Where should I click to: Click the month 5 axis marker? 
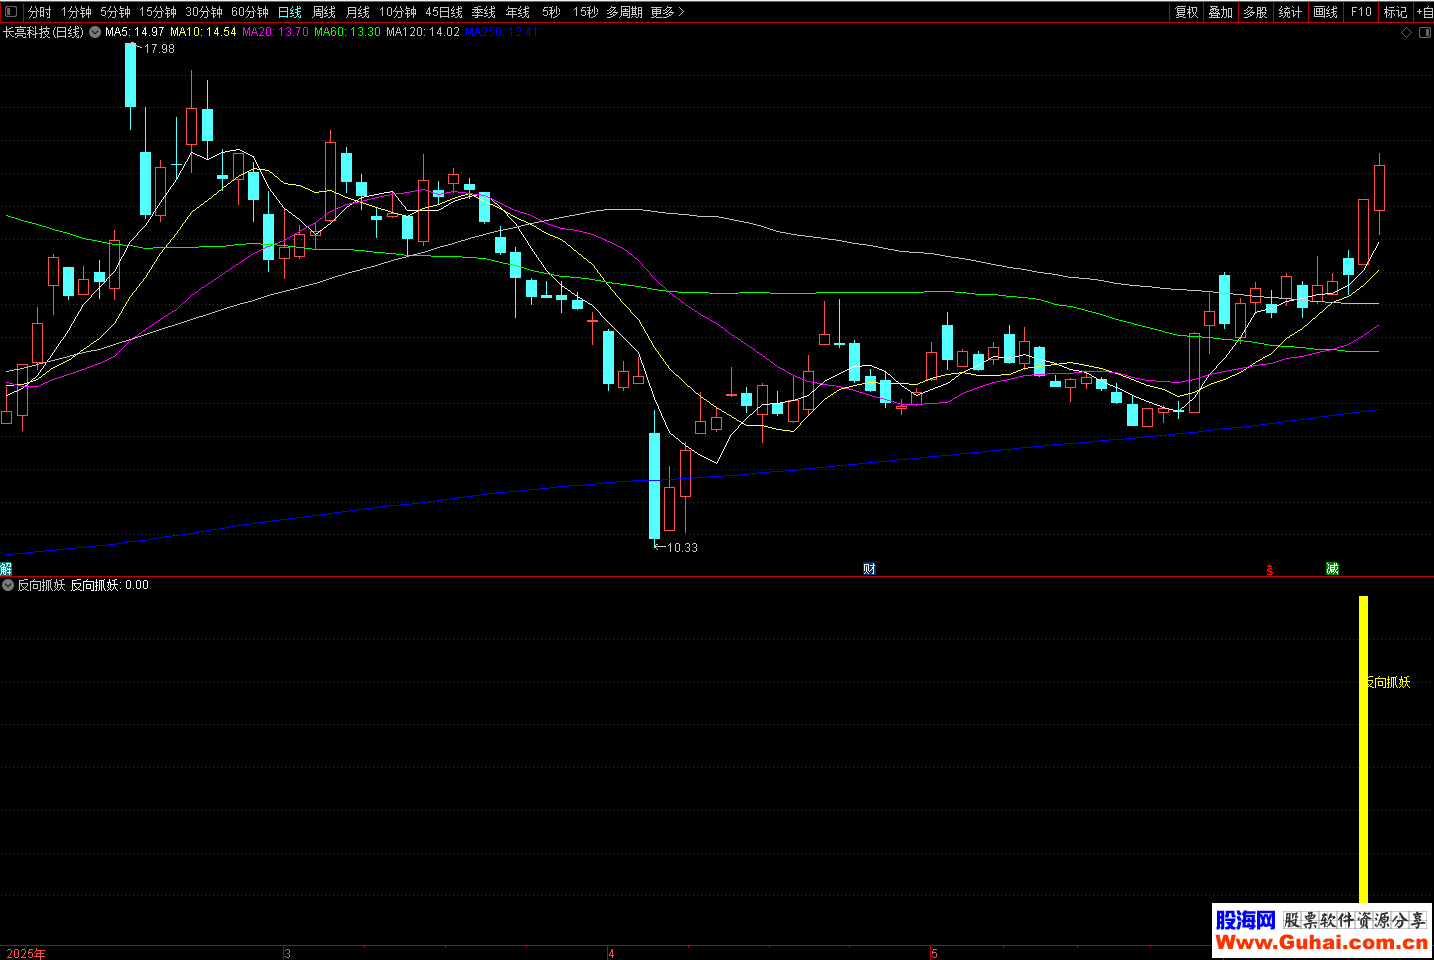click(x=935, y=953)
